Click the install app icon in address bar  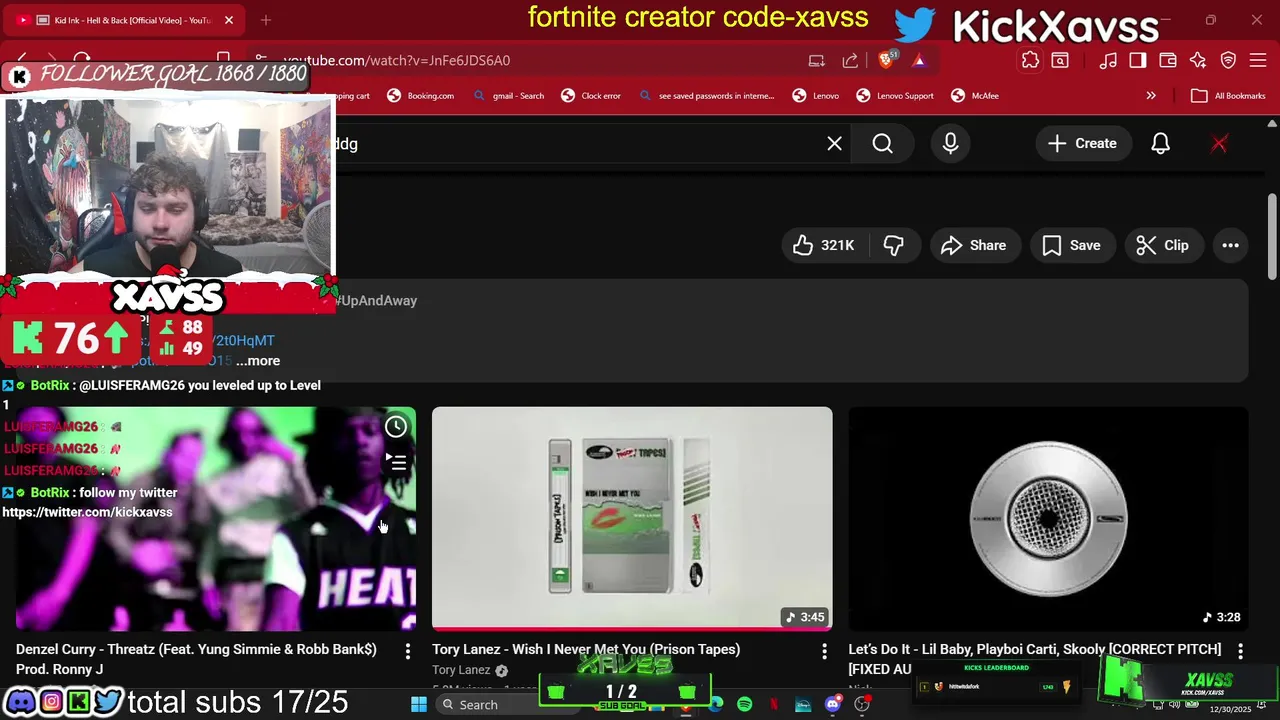[x=817, y=60]
